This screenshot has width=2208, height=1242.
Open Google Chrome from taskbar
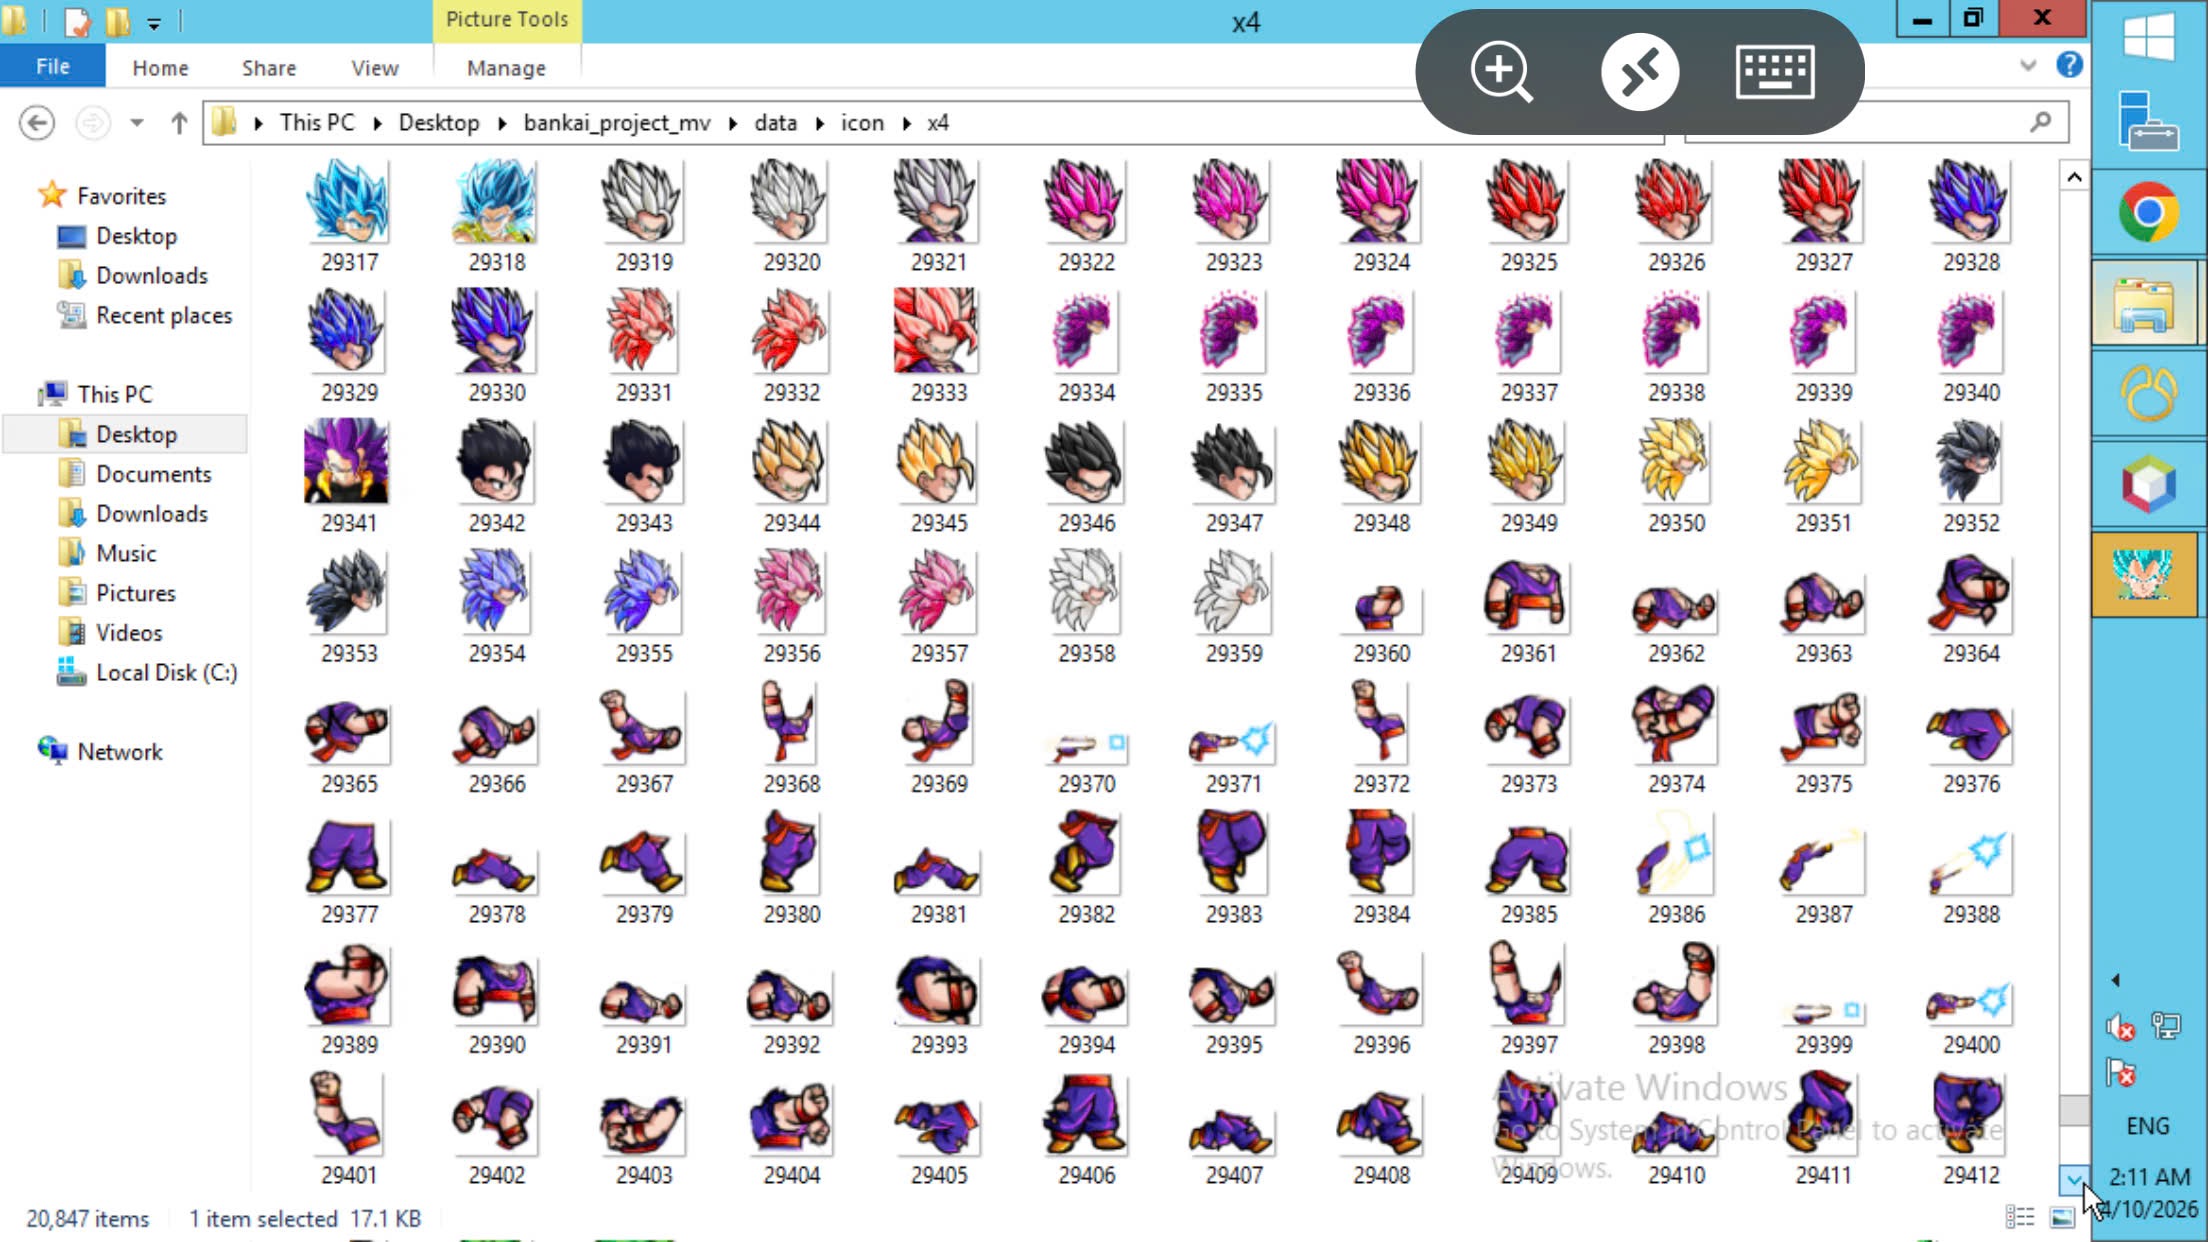[2148, 212]
